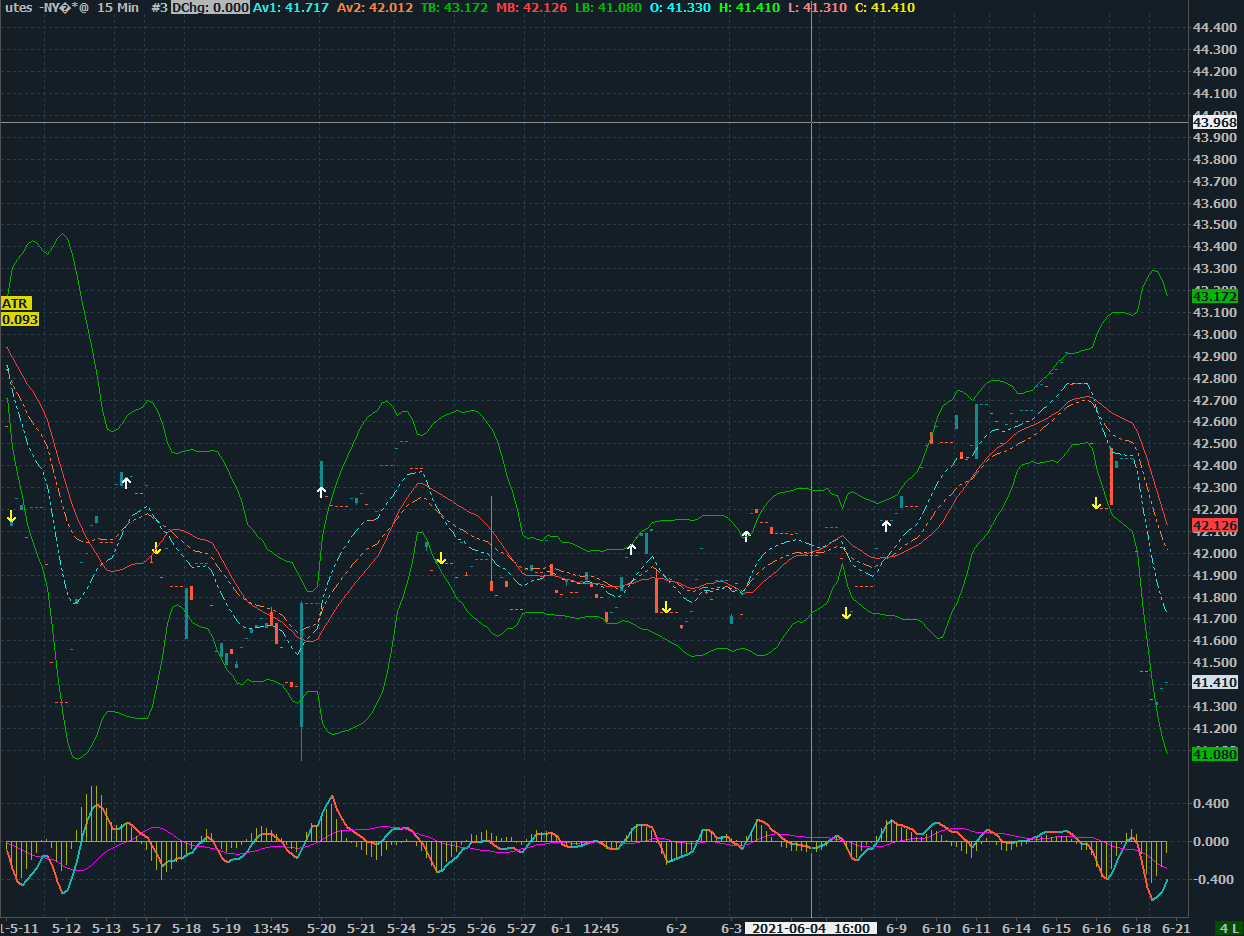Click the red middle band price tag 42.126
This screenshot has height=936, width=1244.
pyautogui.click(x=1215, y=525)
